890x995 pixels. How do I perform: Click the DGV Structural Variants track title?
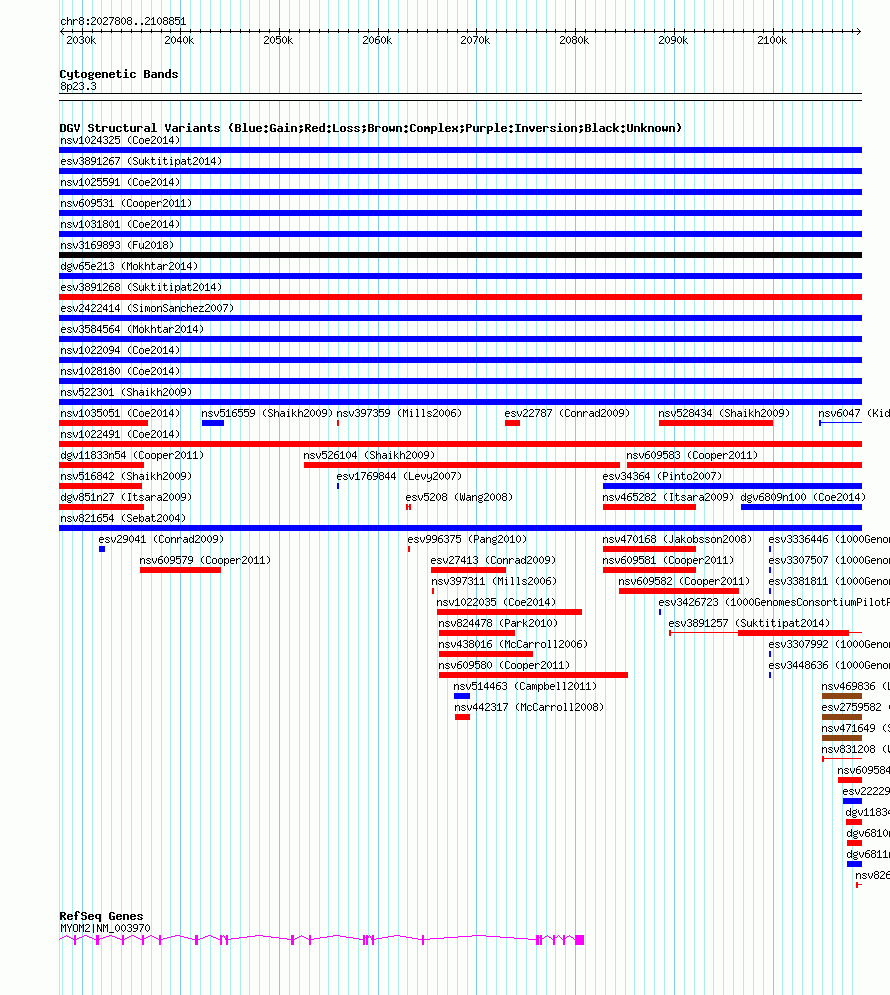coord(370,128)
